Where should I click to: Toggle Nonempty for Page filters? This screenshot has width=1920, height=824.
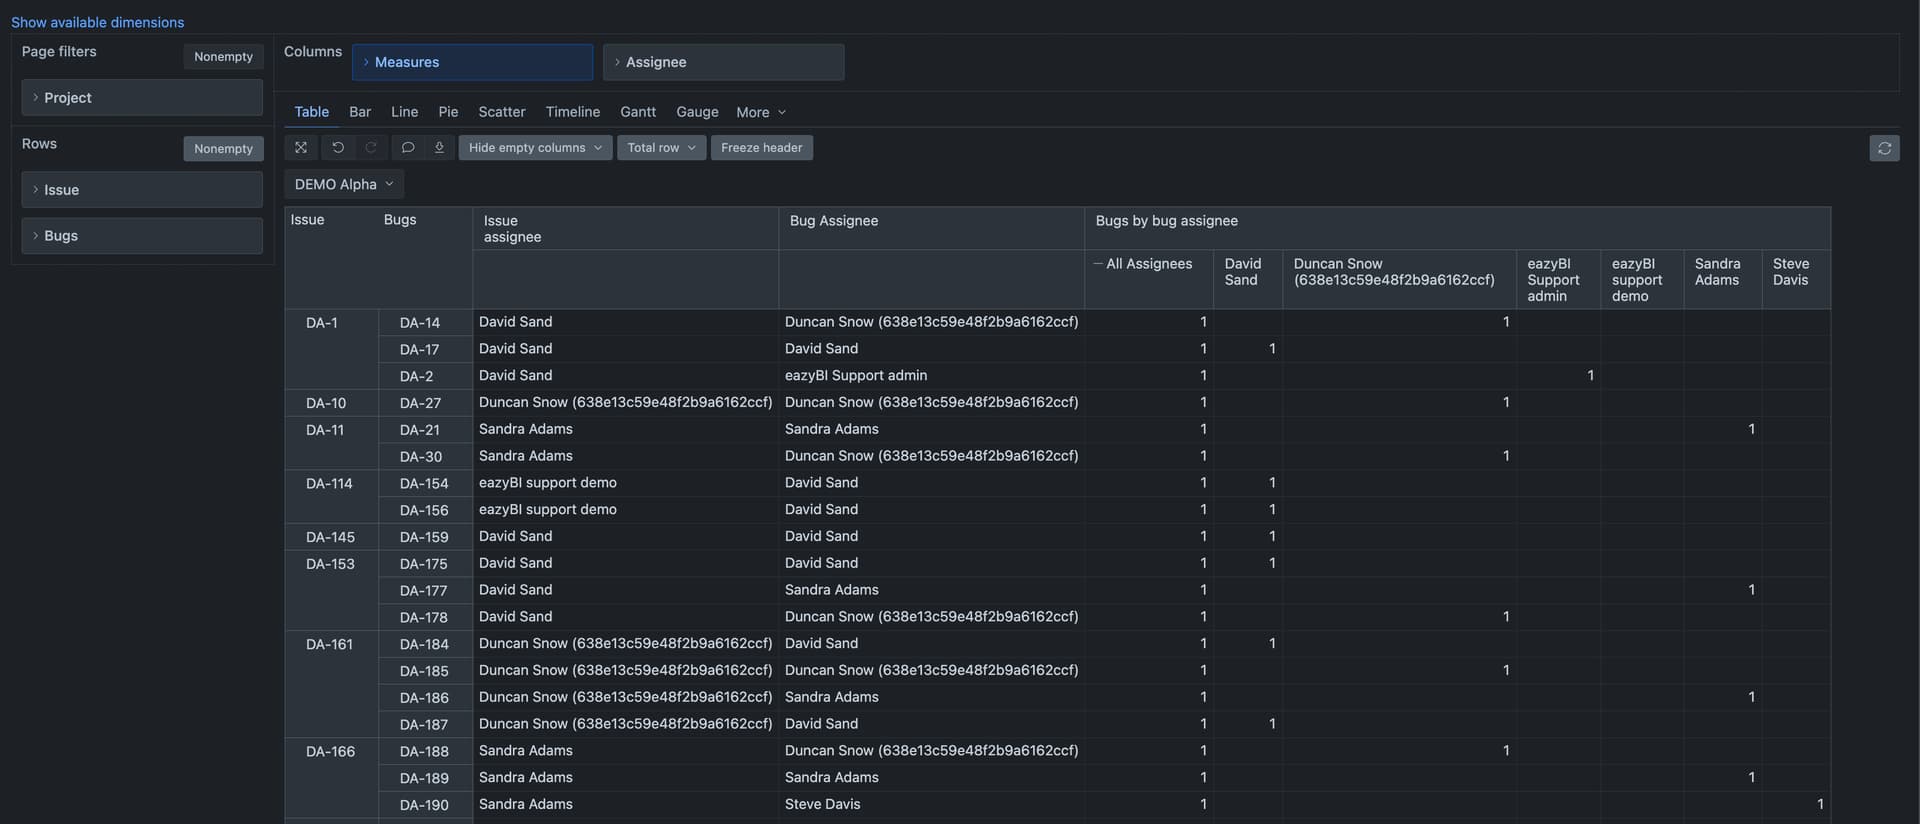[223, 57]
